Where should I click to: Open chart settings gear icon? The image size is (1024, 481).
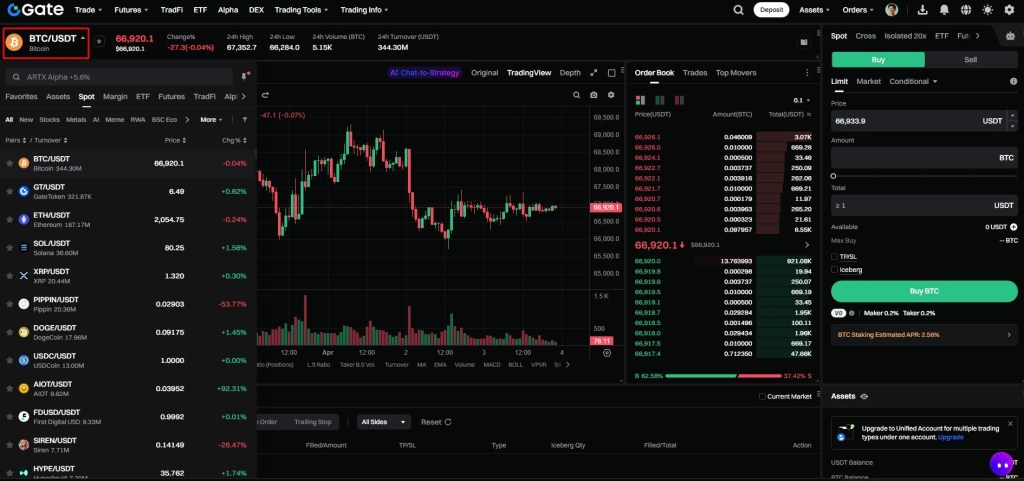pyautogui.click(x=611, y=95)
